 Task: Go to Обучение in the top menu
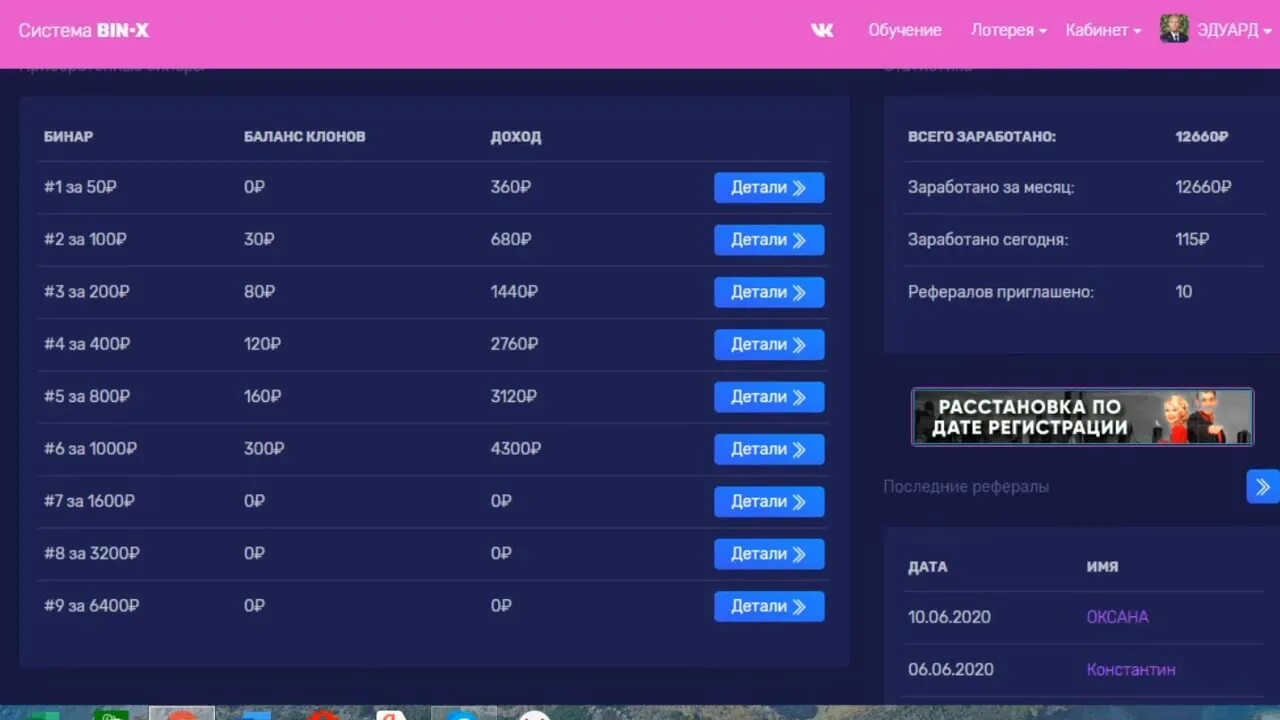tap(905, 30)
